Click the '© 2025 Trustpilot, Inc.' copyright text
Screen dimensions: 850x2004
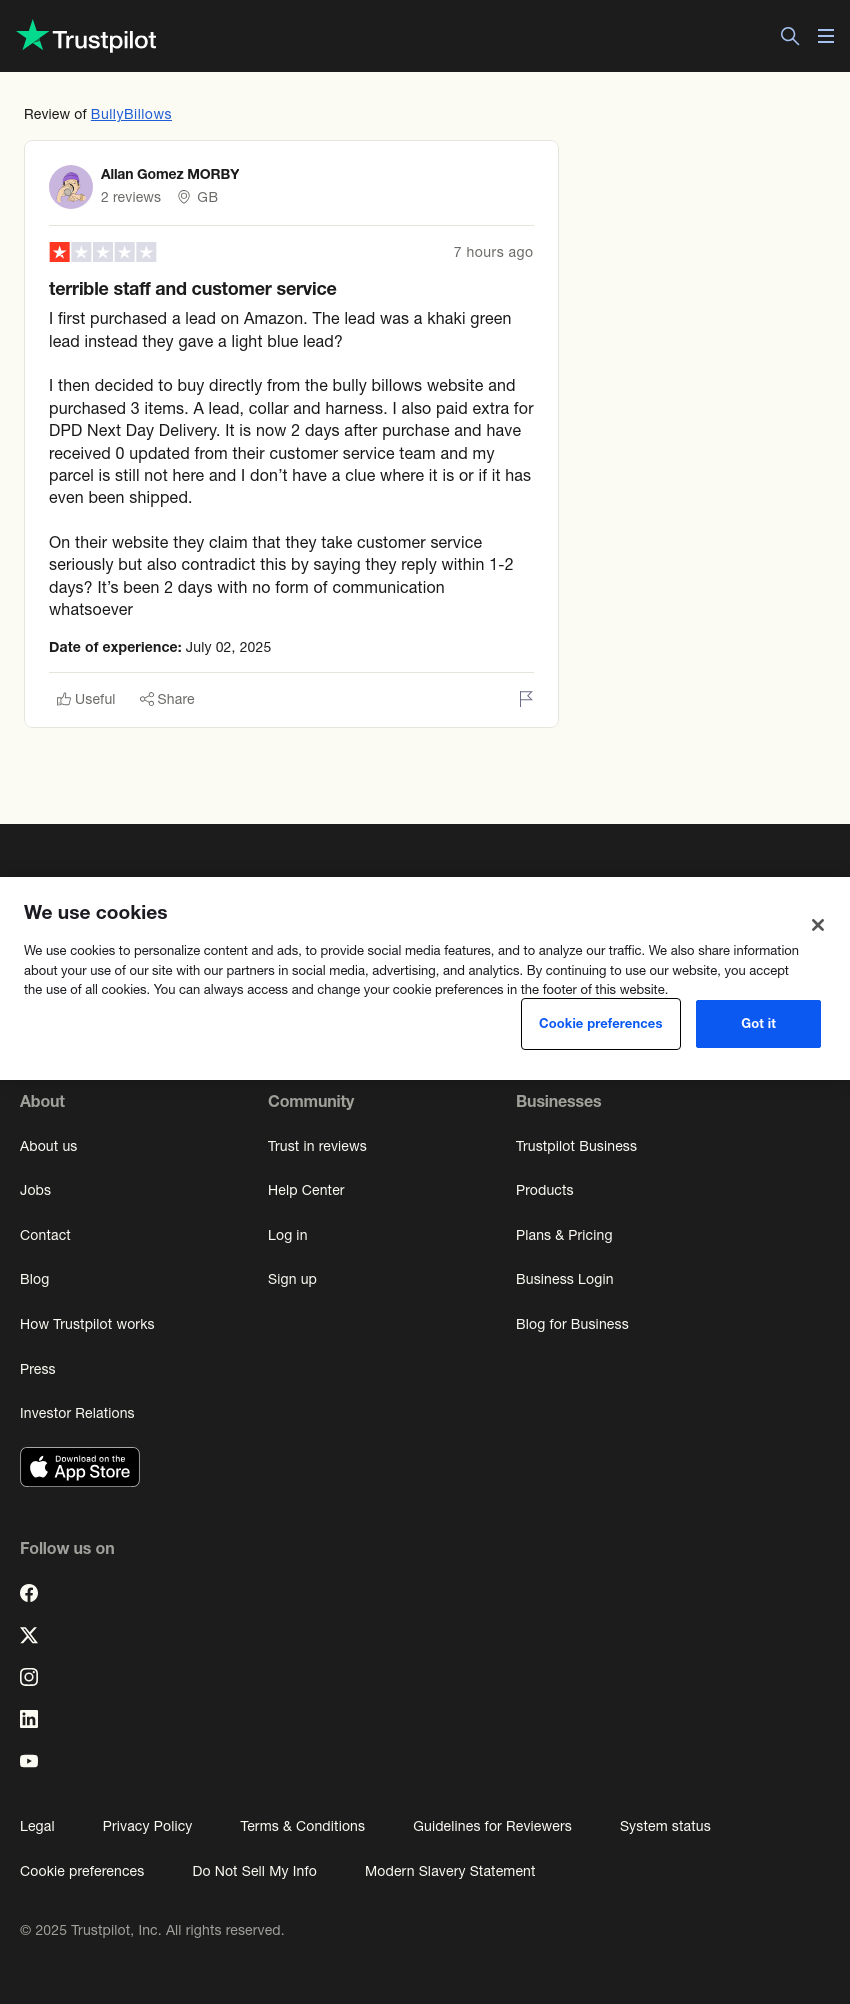tap(152, 1930)
